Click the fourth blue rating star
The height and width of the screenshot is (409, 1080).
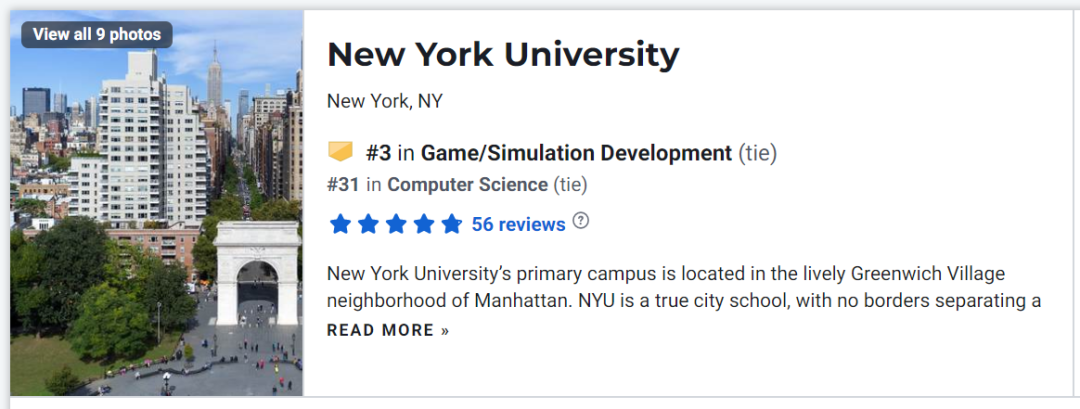click(424, 224)
